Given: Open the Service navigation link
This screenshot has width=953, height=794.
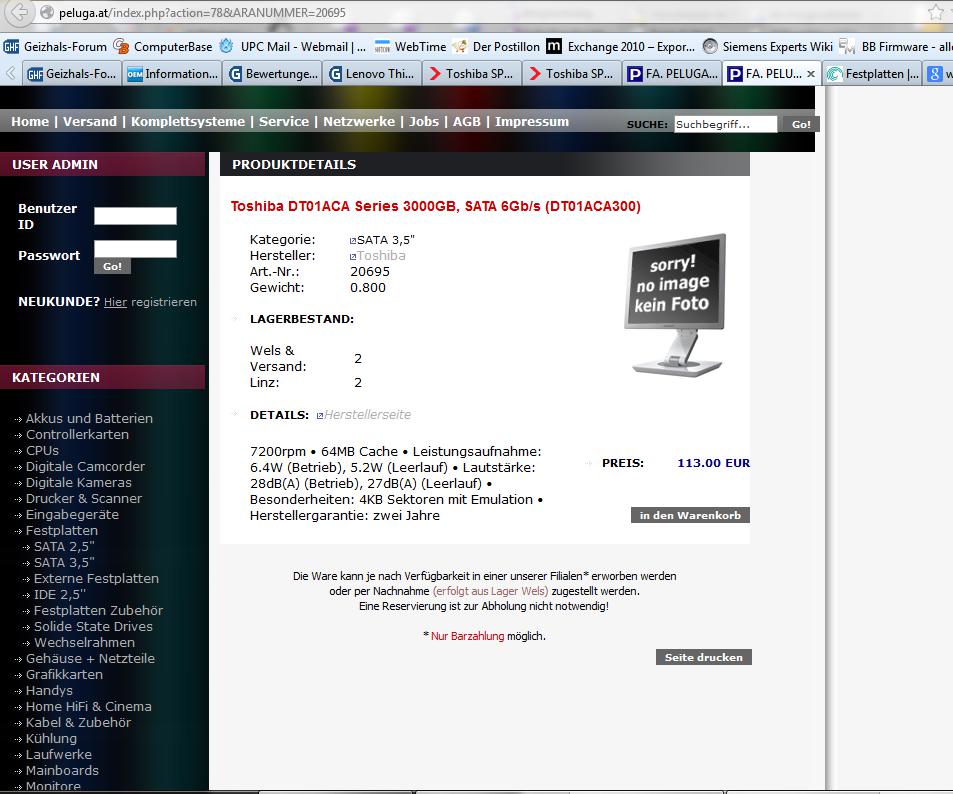Looking at the screenshot, I should coord(284,122).
